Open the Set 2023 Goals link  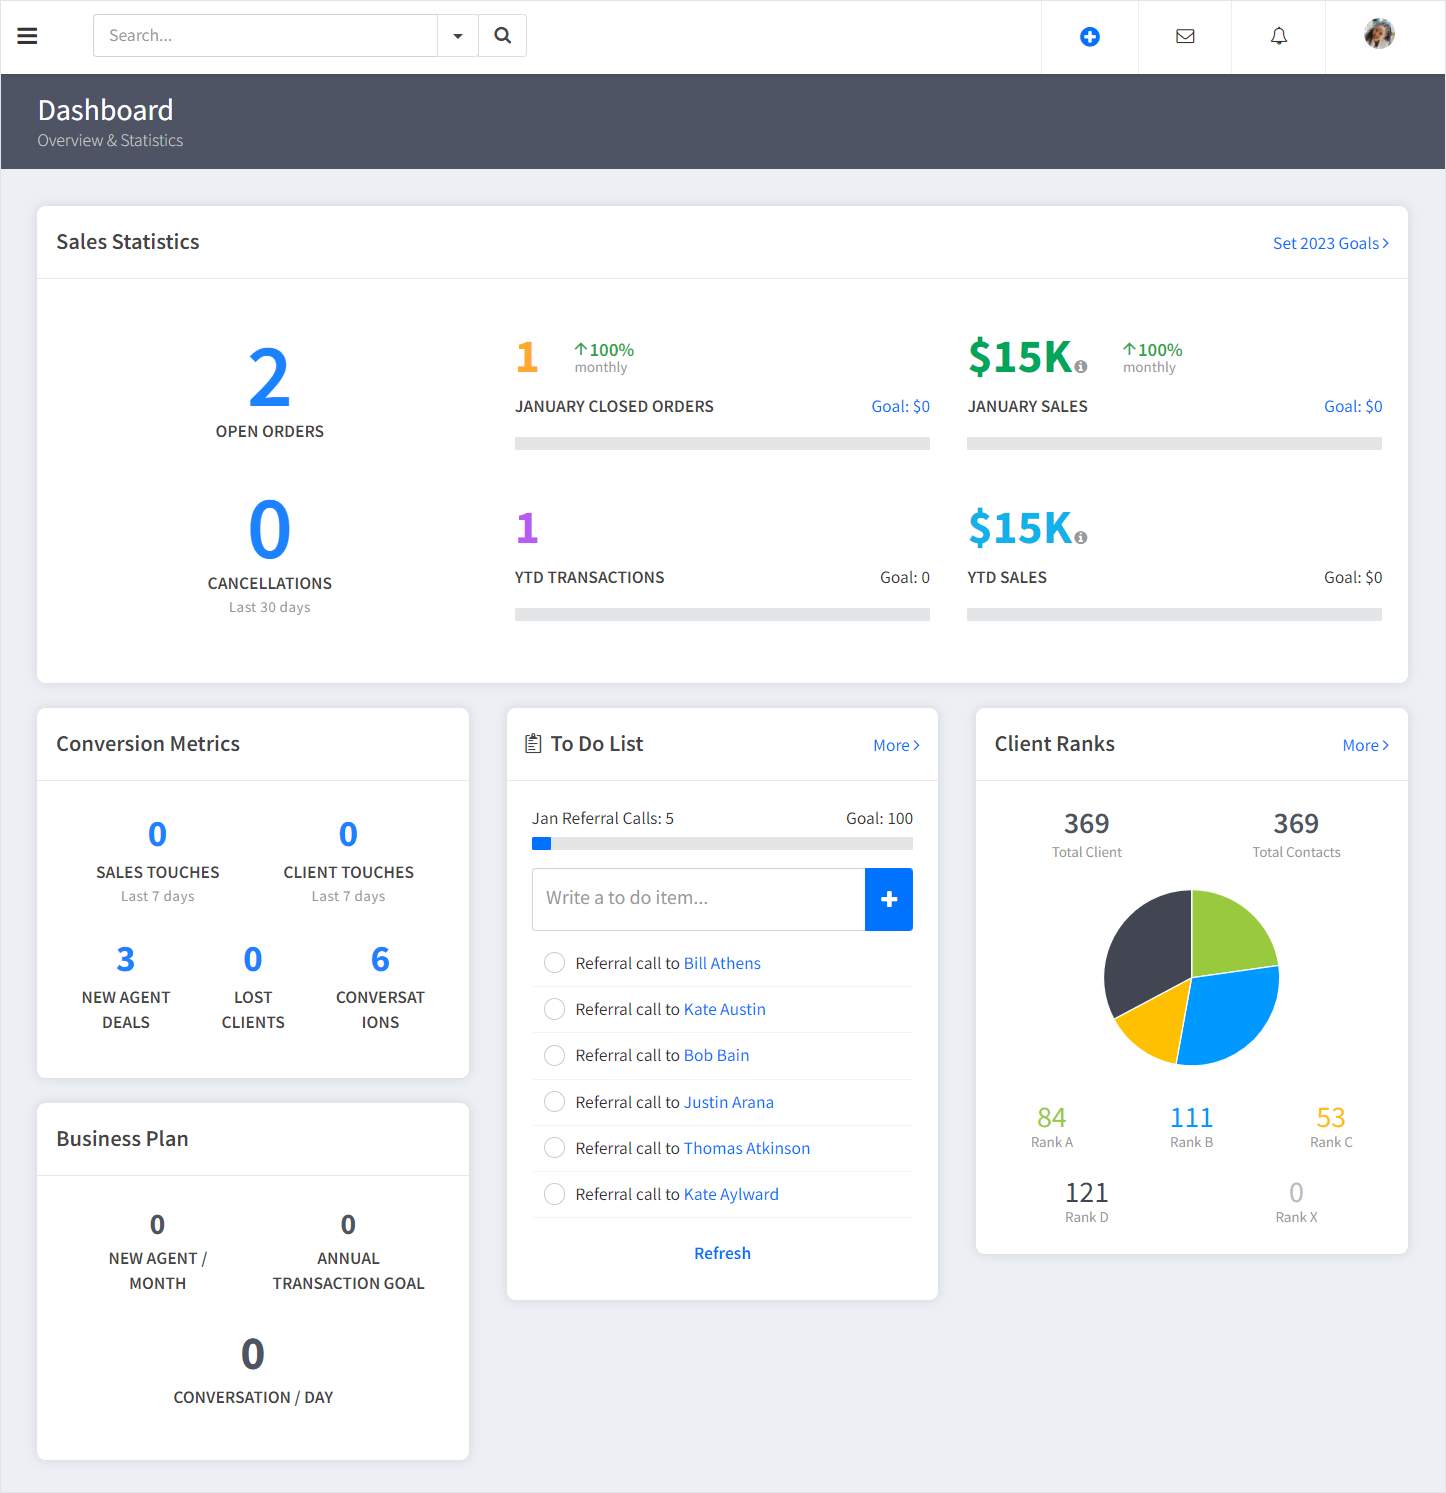click(x=1330, y=243)
